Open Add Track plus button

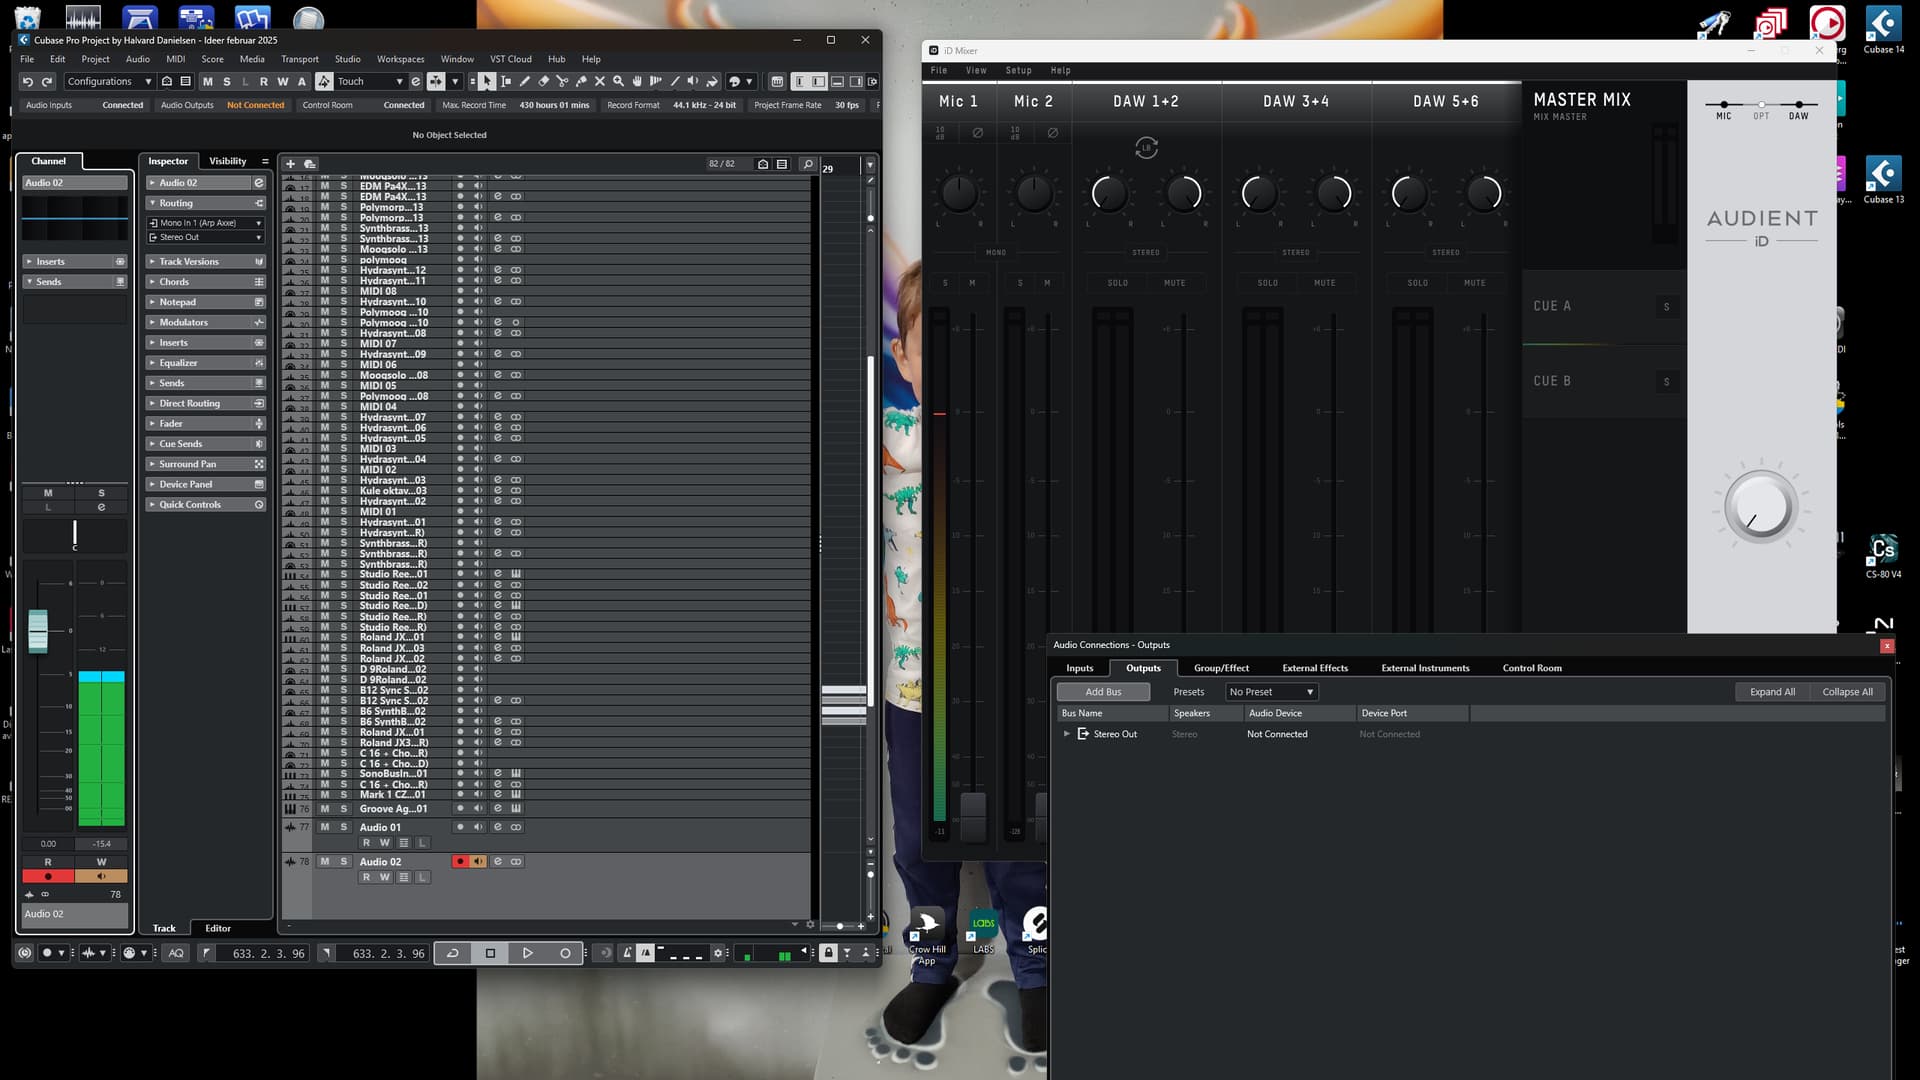click(290, 164)
